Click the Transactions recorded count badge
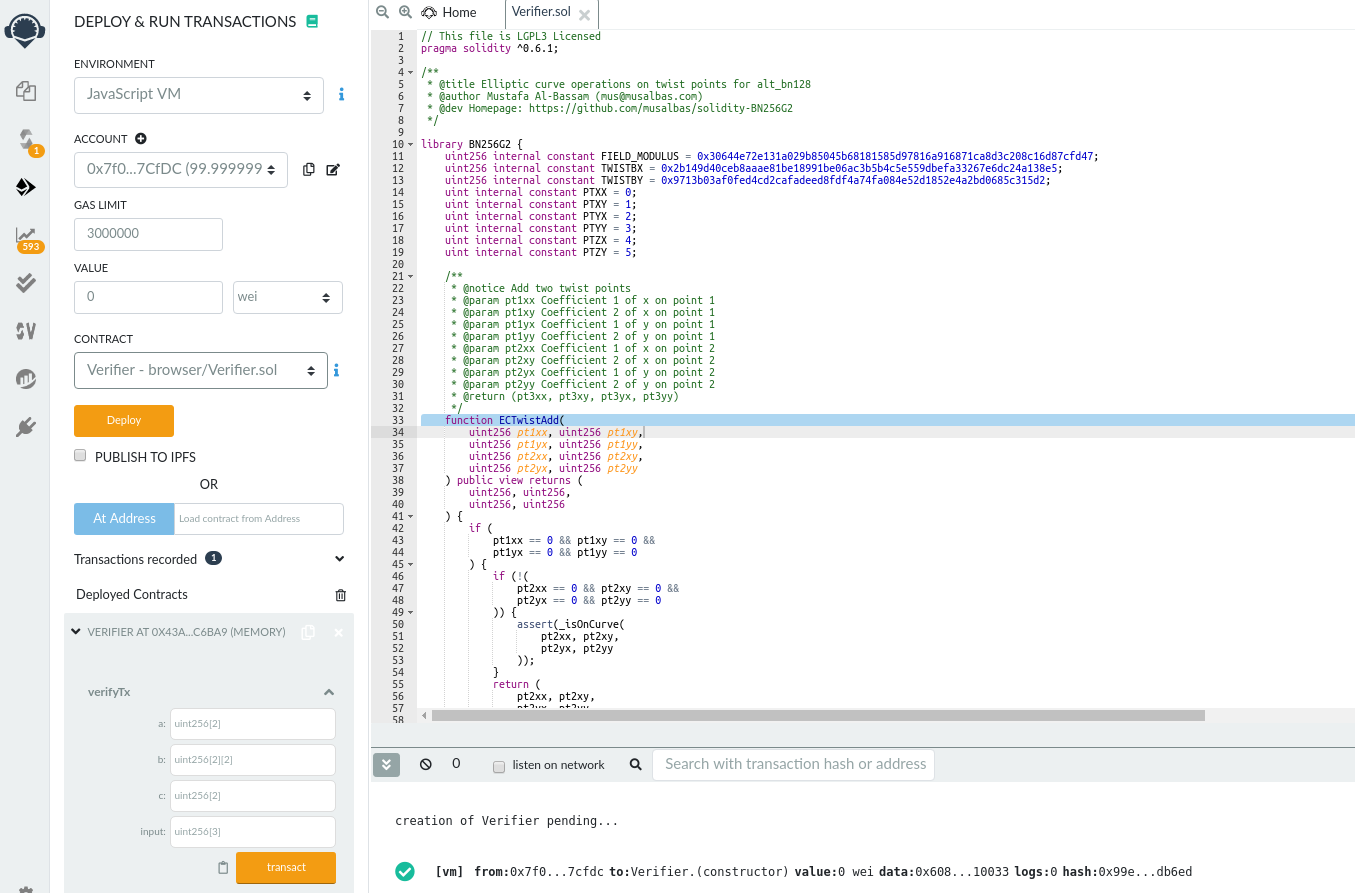Screen dimensions: 1355x893 (x=213, y=559)
